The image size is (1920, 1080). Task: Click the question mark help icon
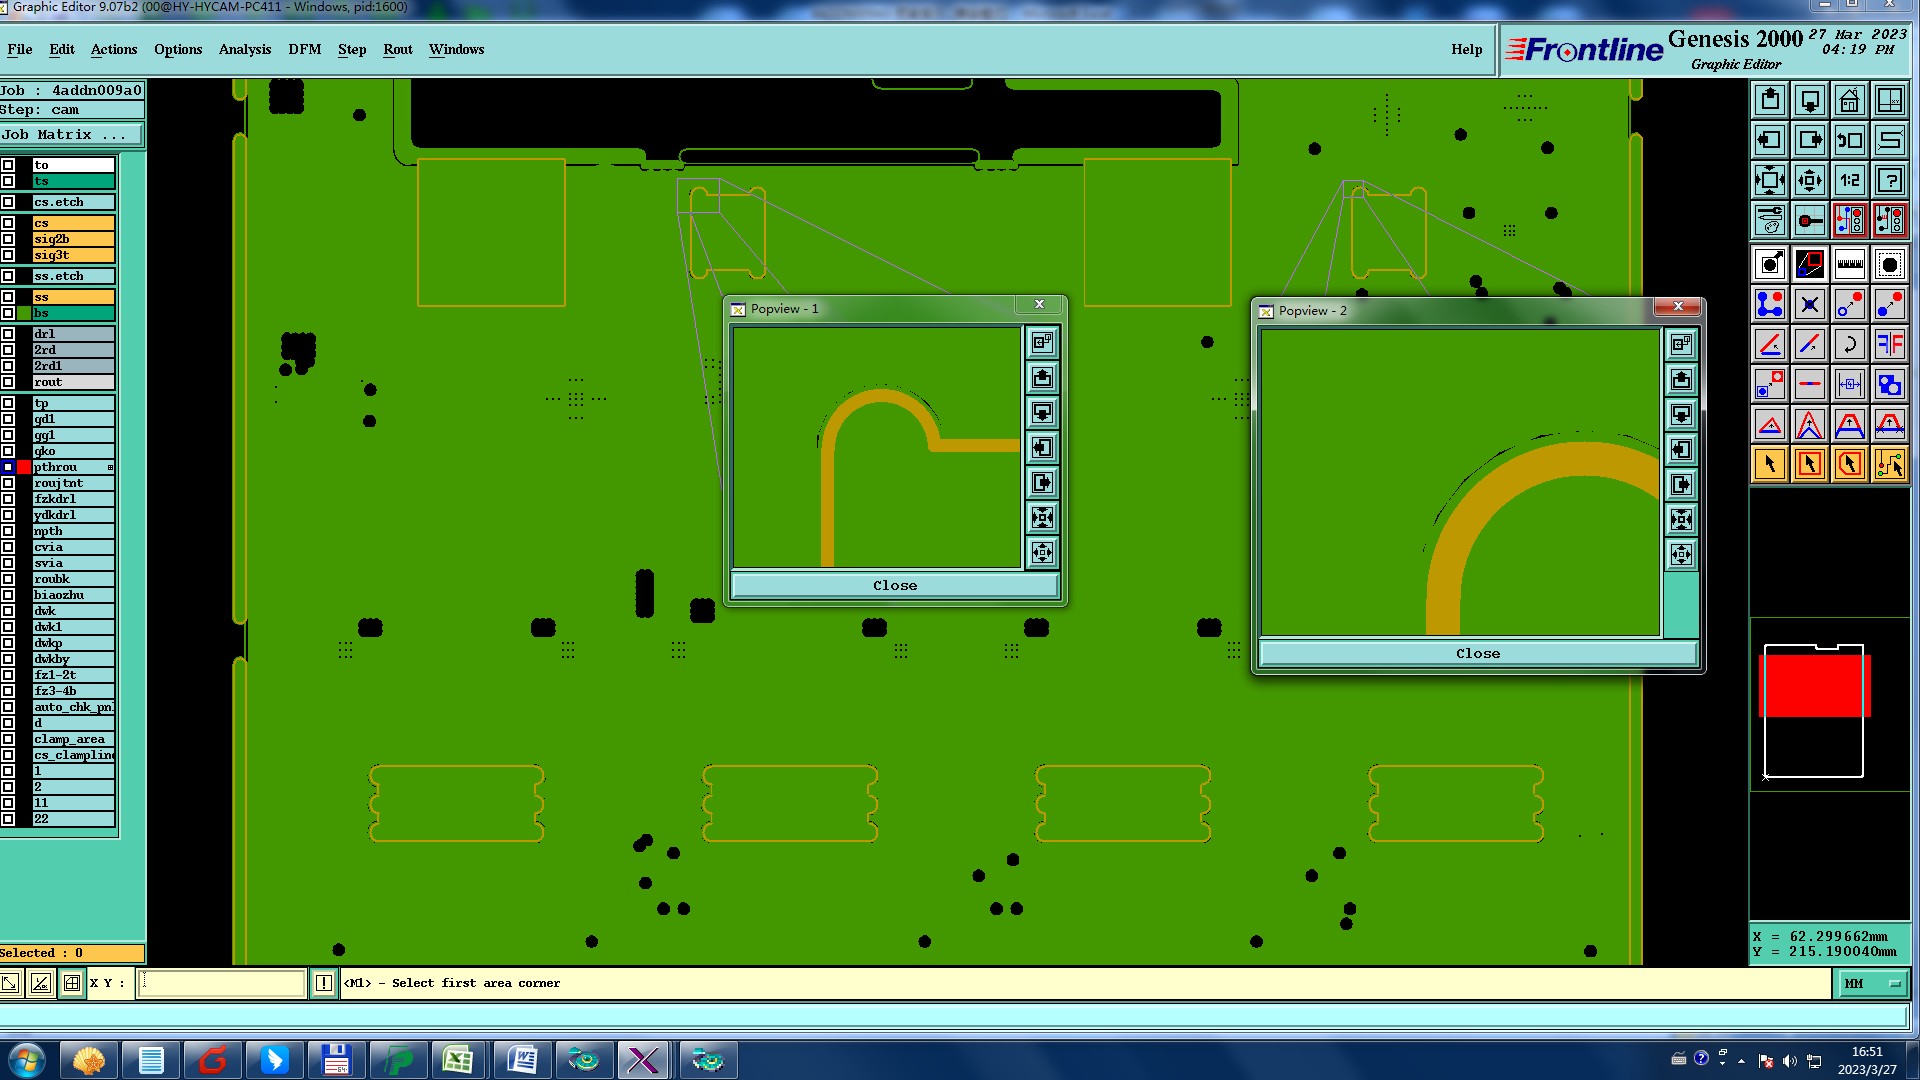pyautogui.click(x=1889, y=181)
